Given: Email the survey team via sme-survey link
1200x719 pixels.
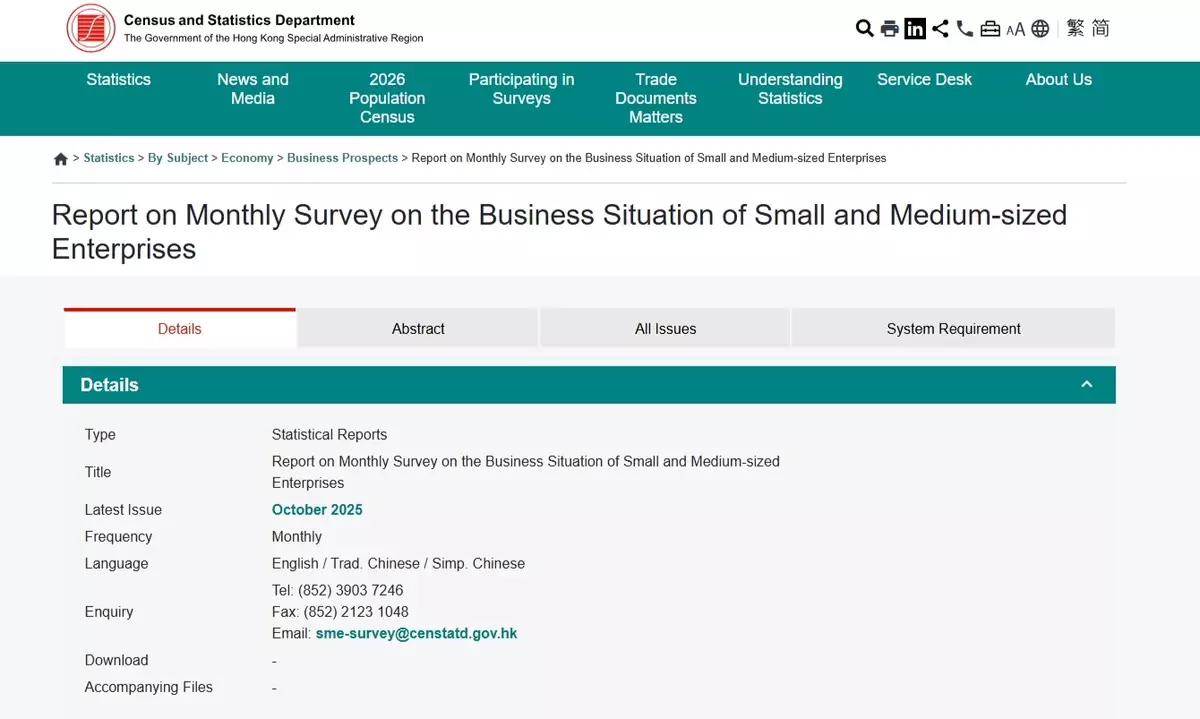Looking at the screenshot, I should pos(417,633).
